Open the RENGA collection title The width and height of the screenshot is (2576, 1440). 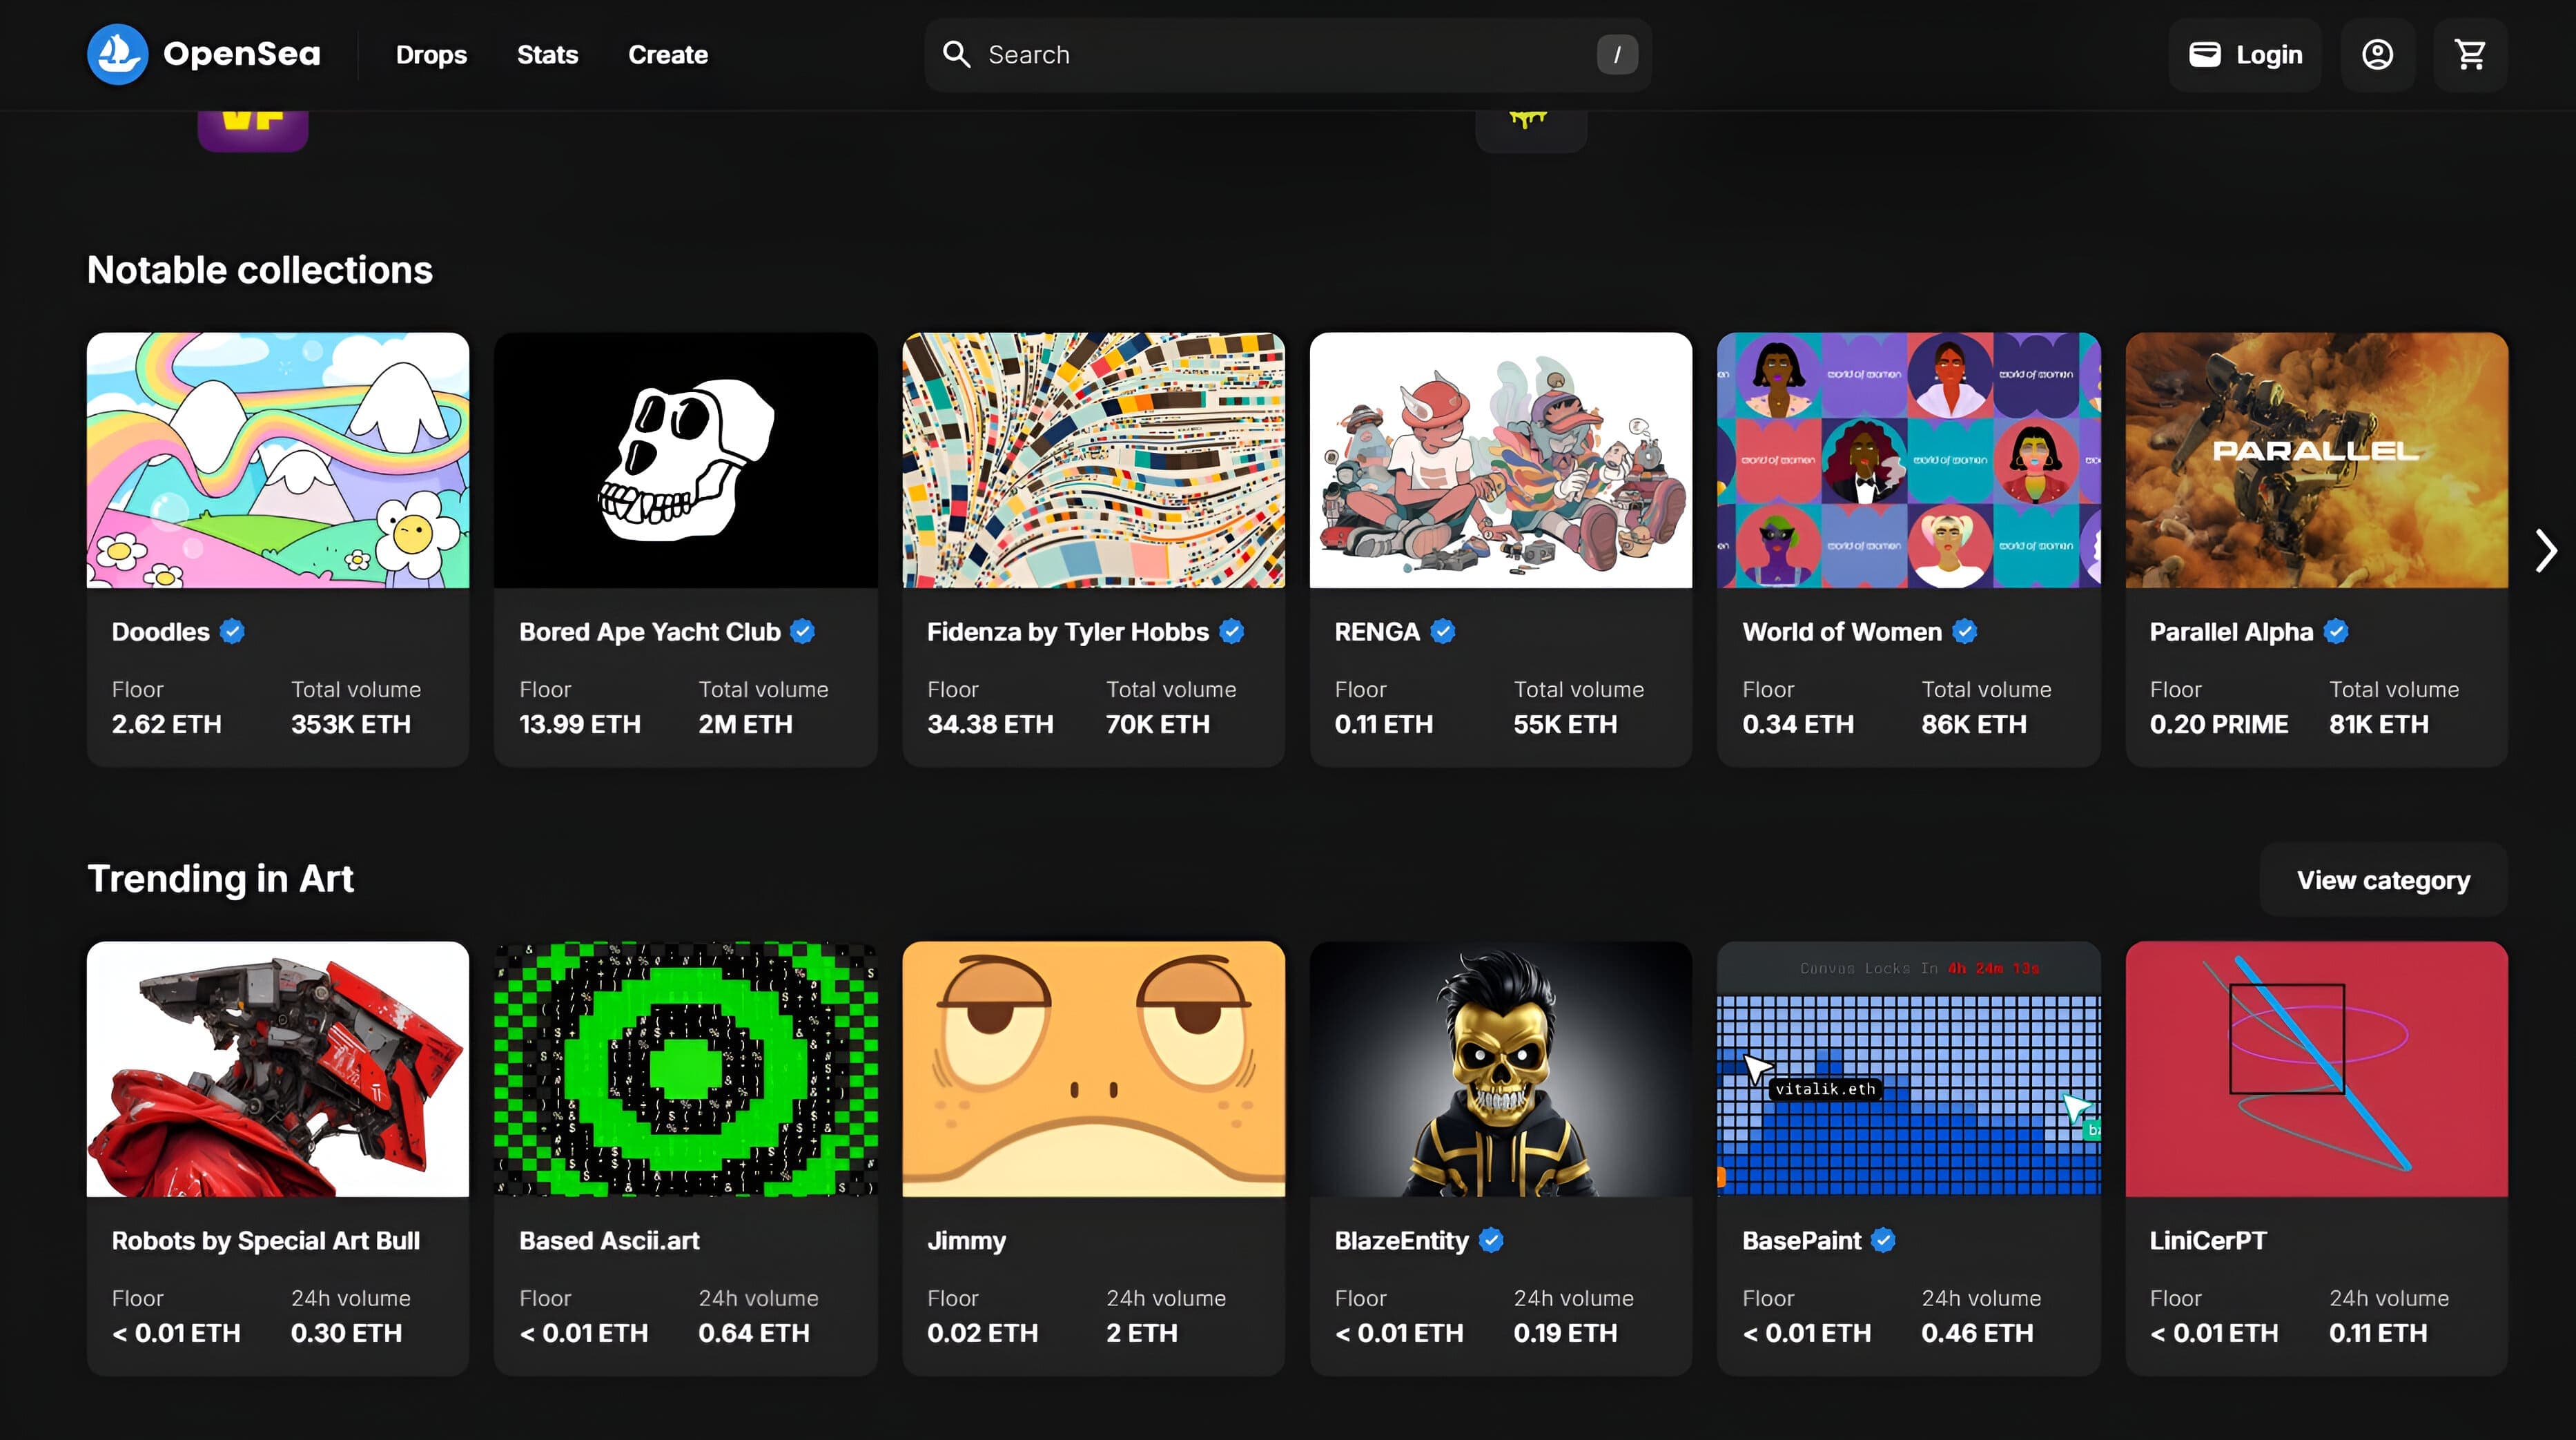click(1377, 632)
